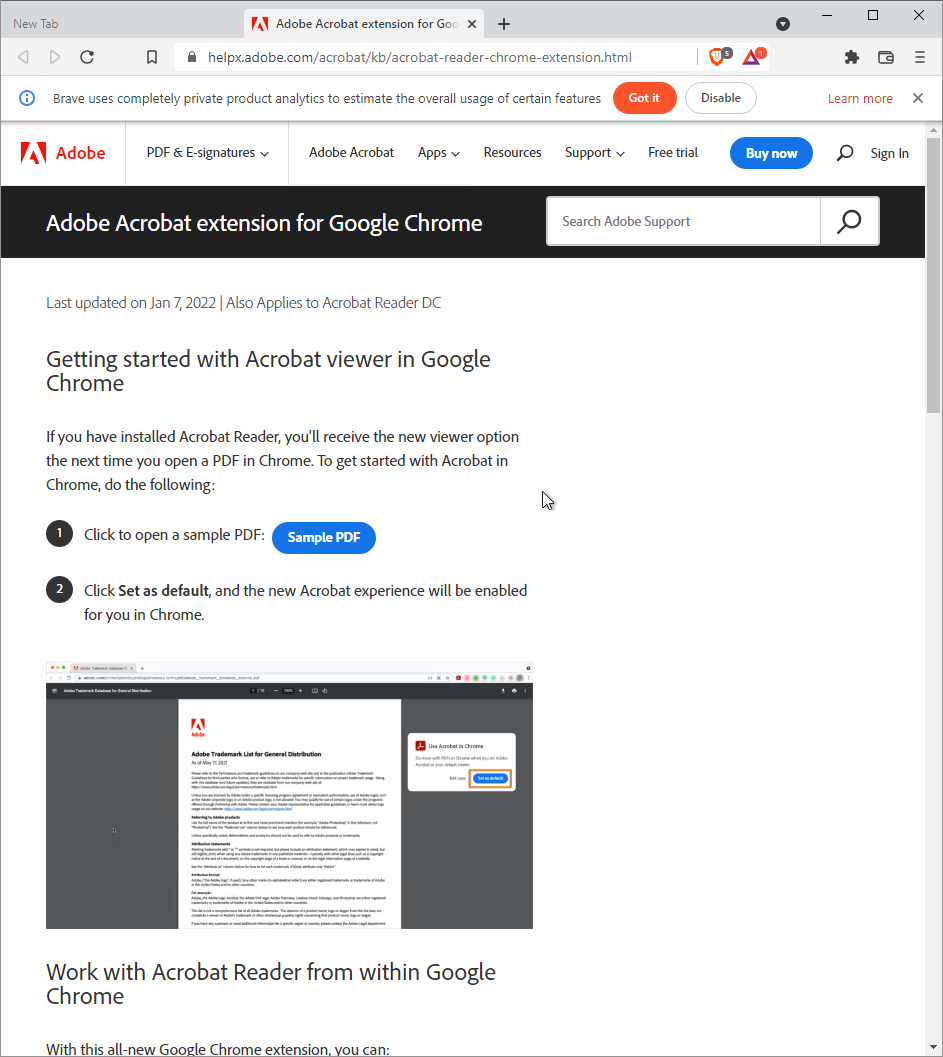Open the Brave Wallet icon

[x=885, y=57]
